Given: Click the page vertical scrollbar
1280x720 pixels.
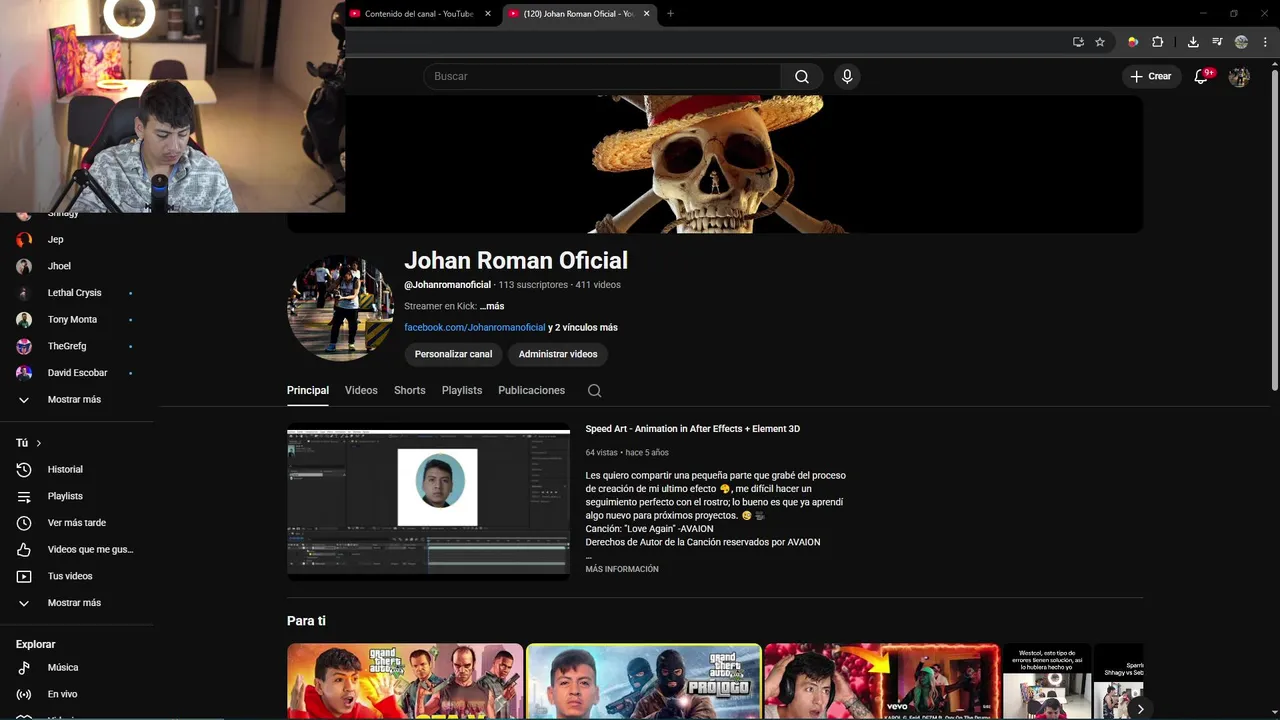Looking at the screenshot, I should point(1274,228).
